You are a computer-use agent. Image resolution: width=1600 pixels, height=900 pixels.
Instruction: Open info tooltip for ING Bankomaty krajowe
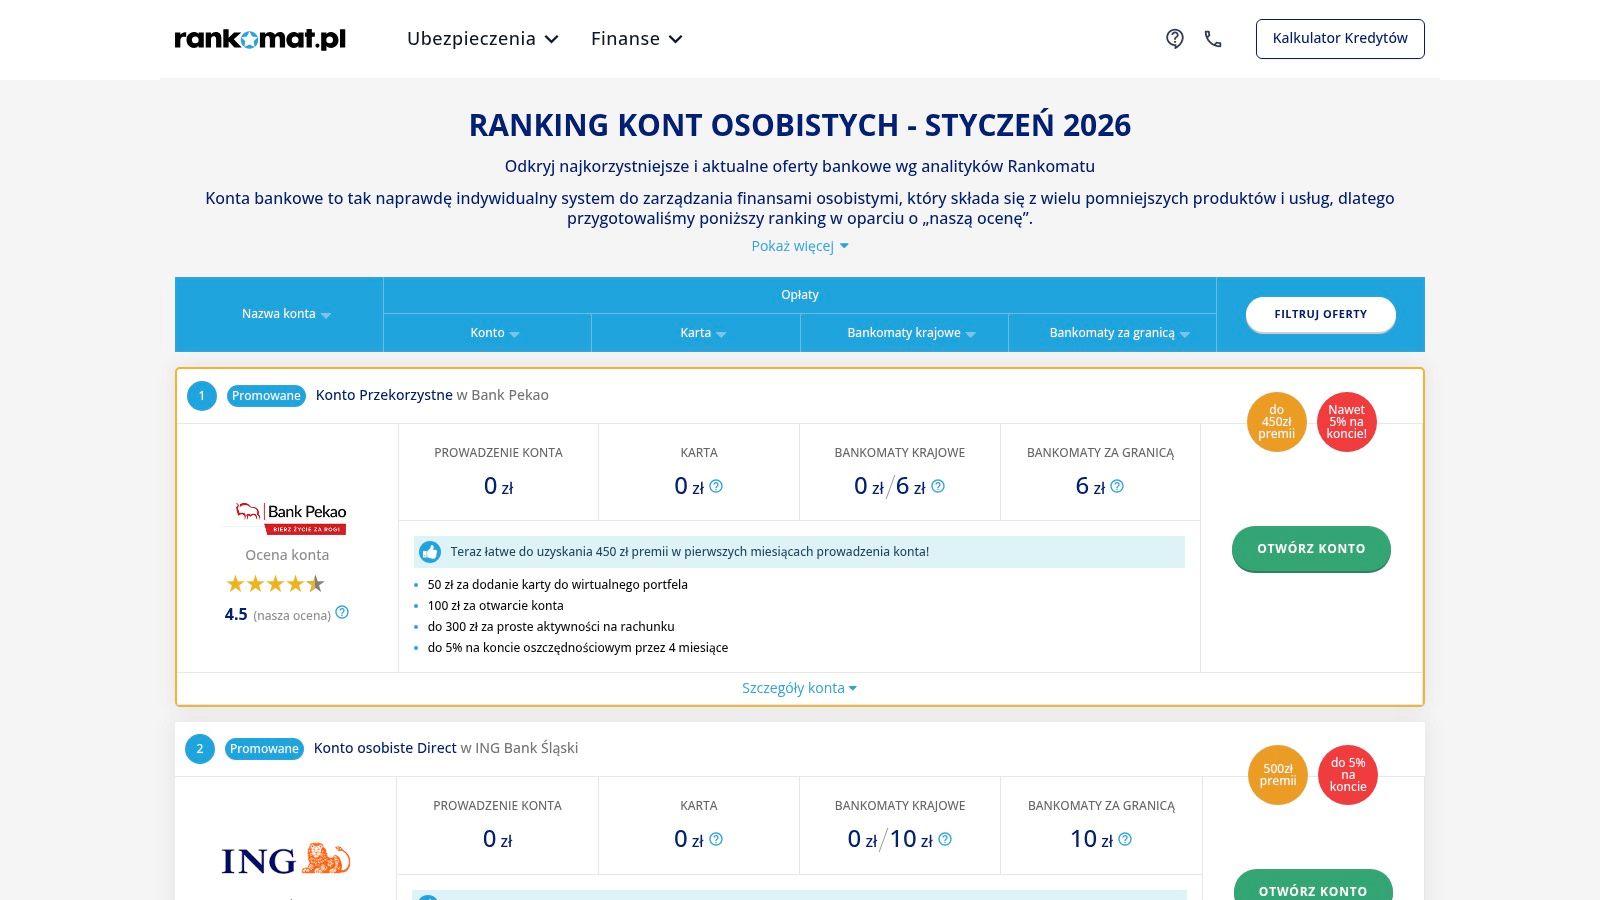(945, 839)
